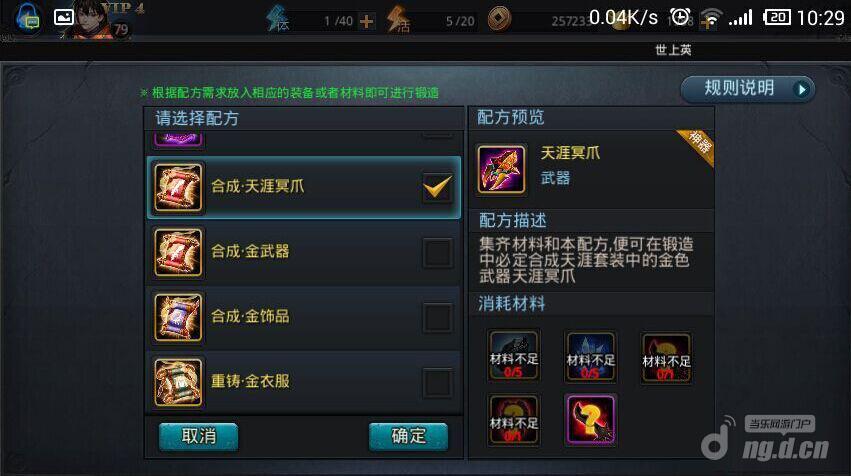The image size is (851, 476).
Task: Click the 取消 cancel button
Action: click(199, 436)
